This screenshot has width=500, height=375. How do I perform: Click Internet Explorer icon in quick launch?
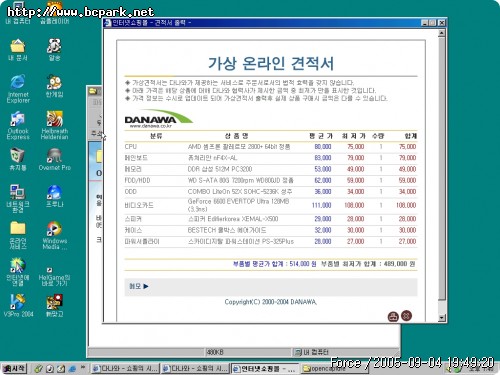click(72, 369)
